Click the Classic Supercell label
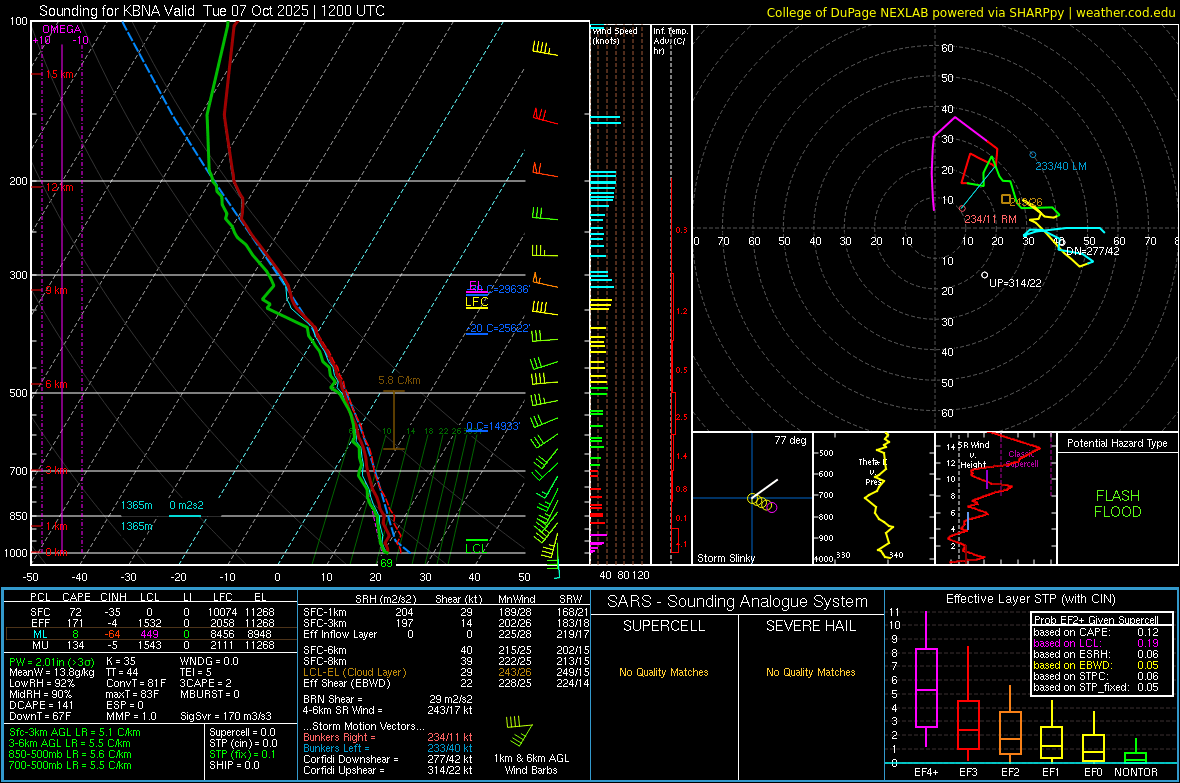The image size is (1180, 783). 1022,459
